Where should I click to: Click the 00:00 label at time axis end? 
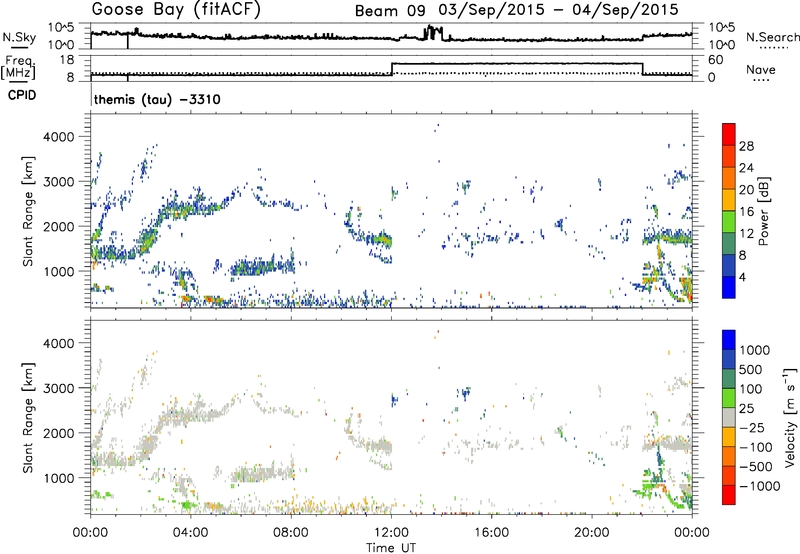(692, 533)
